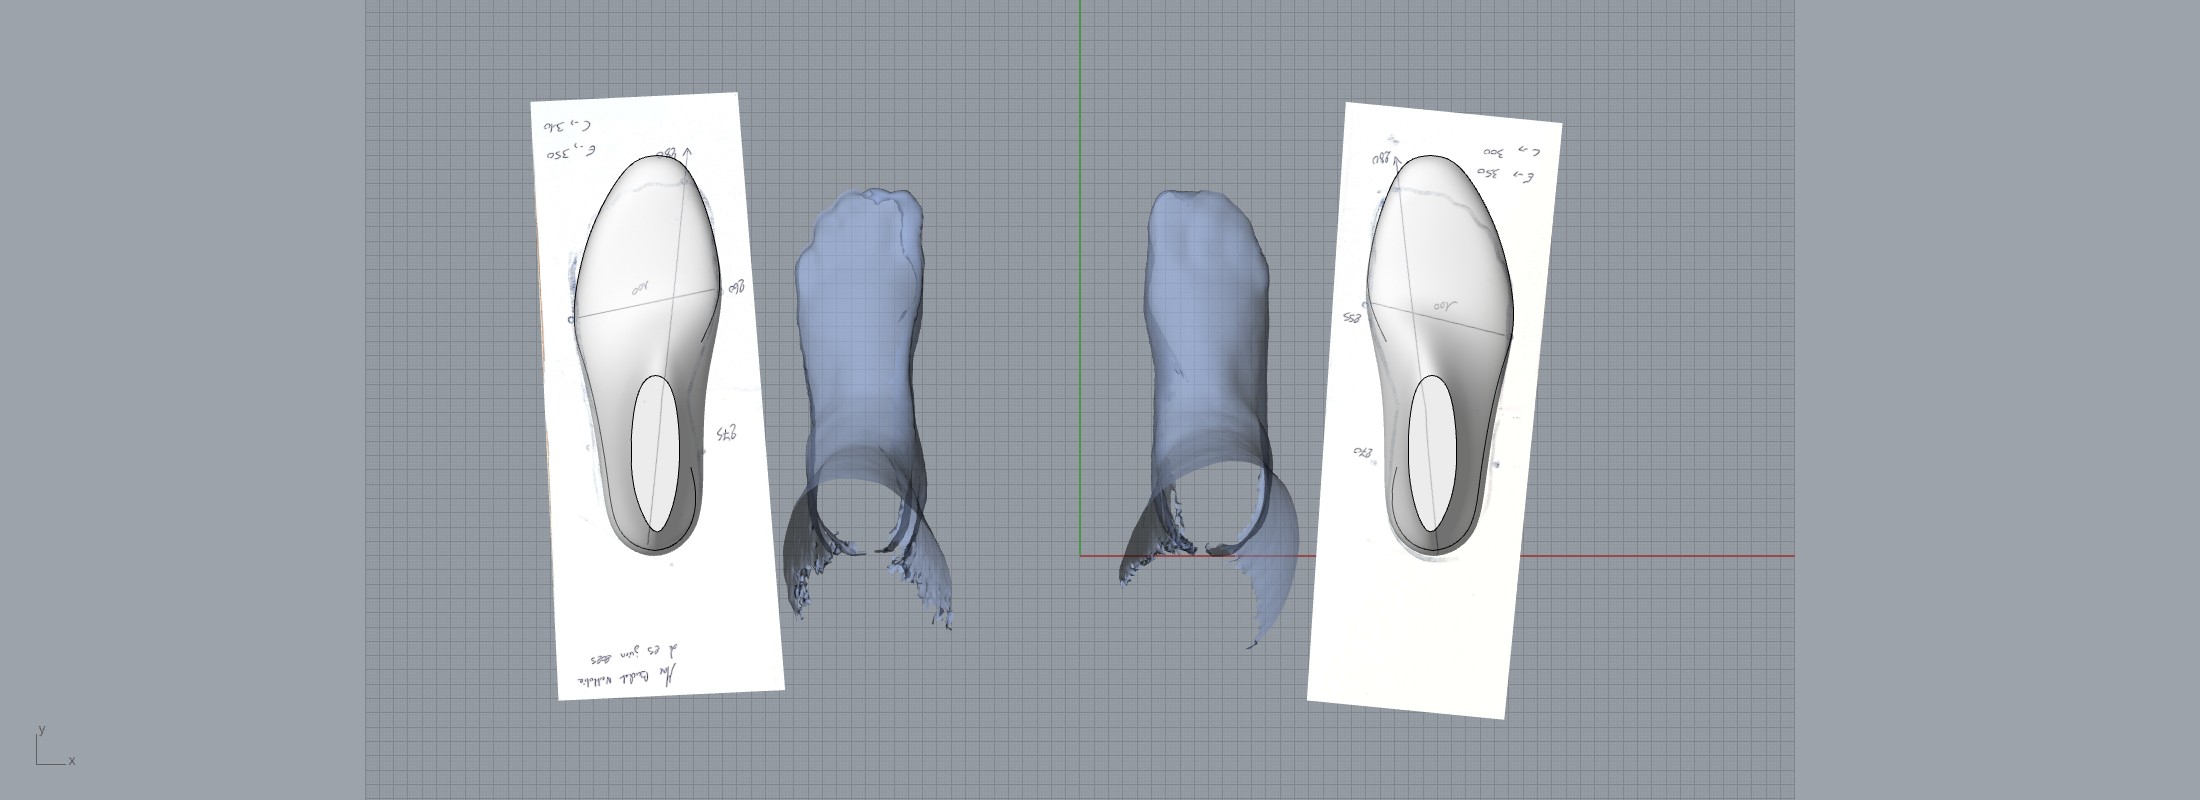Click the 245 measurement on left sheet
The image size is (2200, 800).
(727, 433)
